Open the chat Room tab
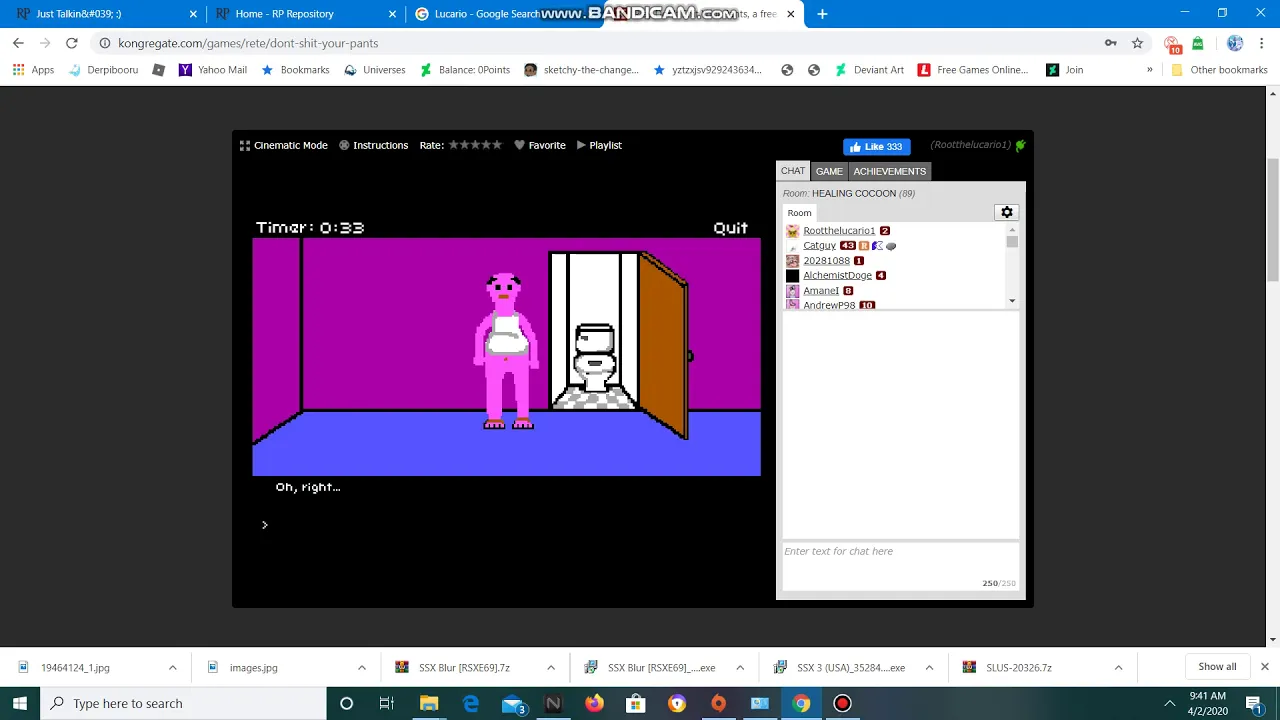 tap(799, 212)
